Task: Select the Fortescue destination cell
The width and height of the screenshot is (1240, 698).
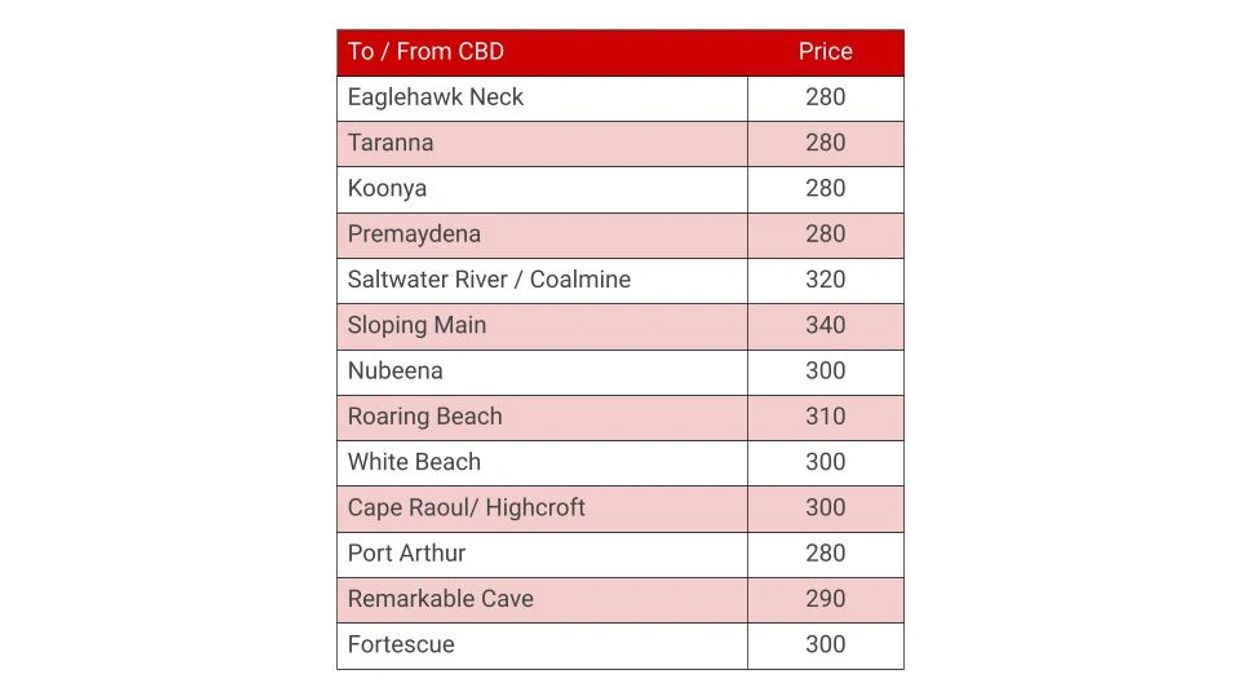Action: [x=401, y=645]
